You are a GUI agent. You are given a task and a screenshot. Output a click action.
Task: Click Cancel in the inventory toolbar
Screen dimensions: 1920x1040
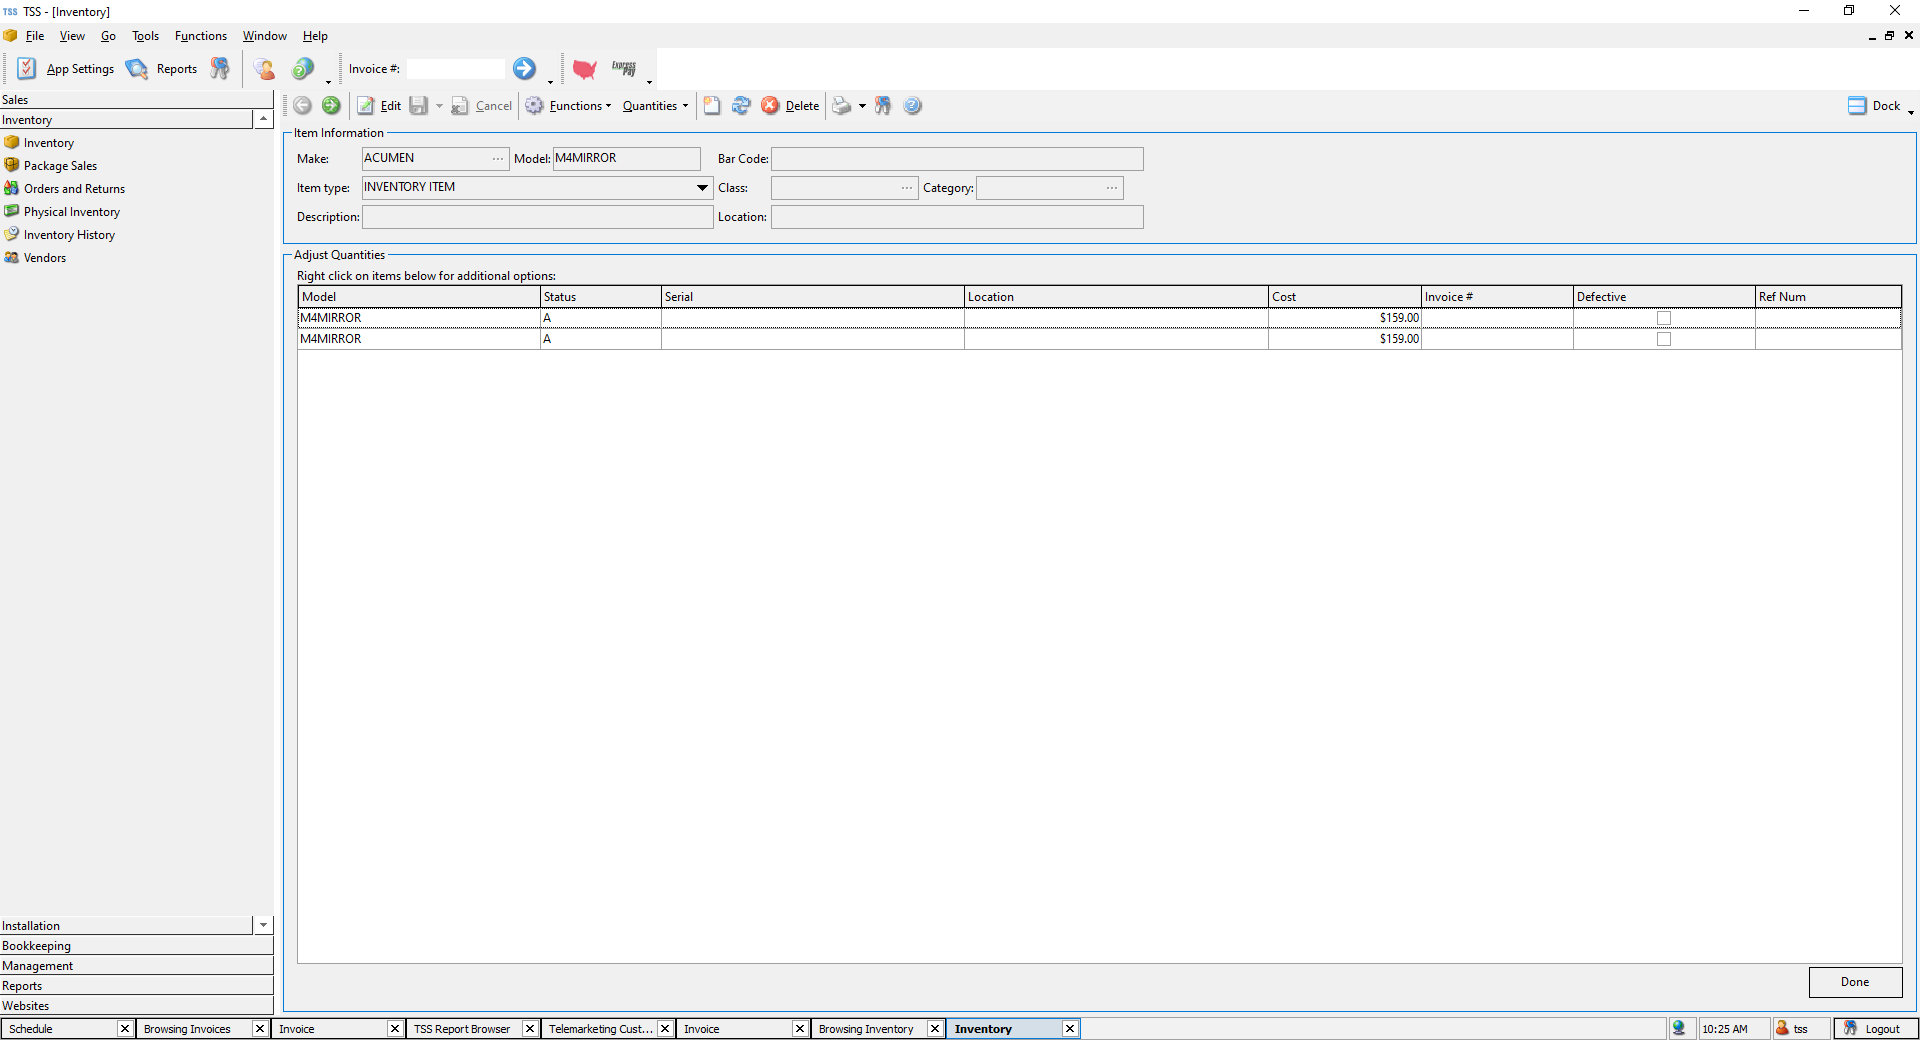click(x=482, y=106)
